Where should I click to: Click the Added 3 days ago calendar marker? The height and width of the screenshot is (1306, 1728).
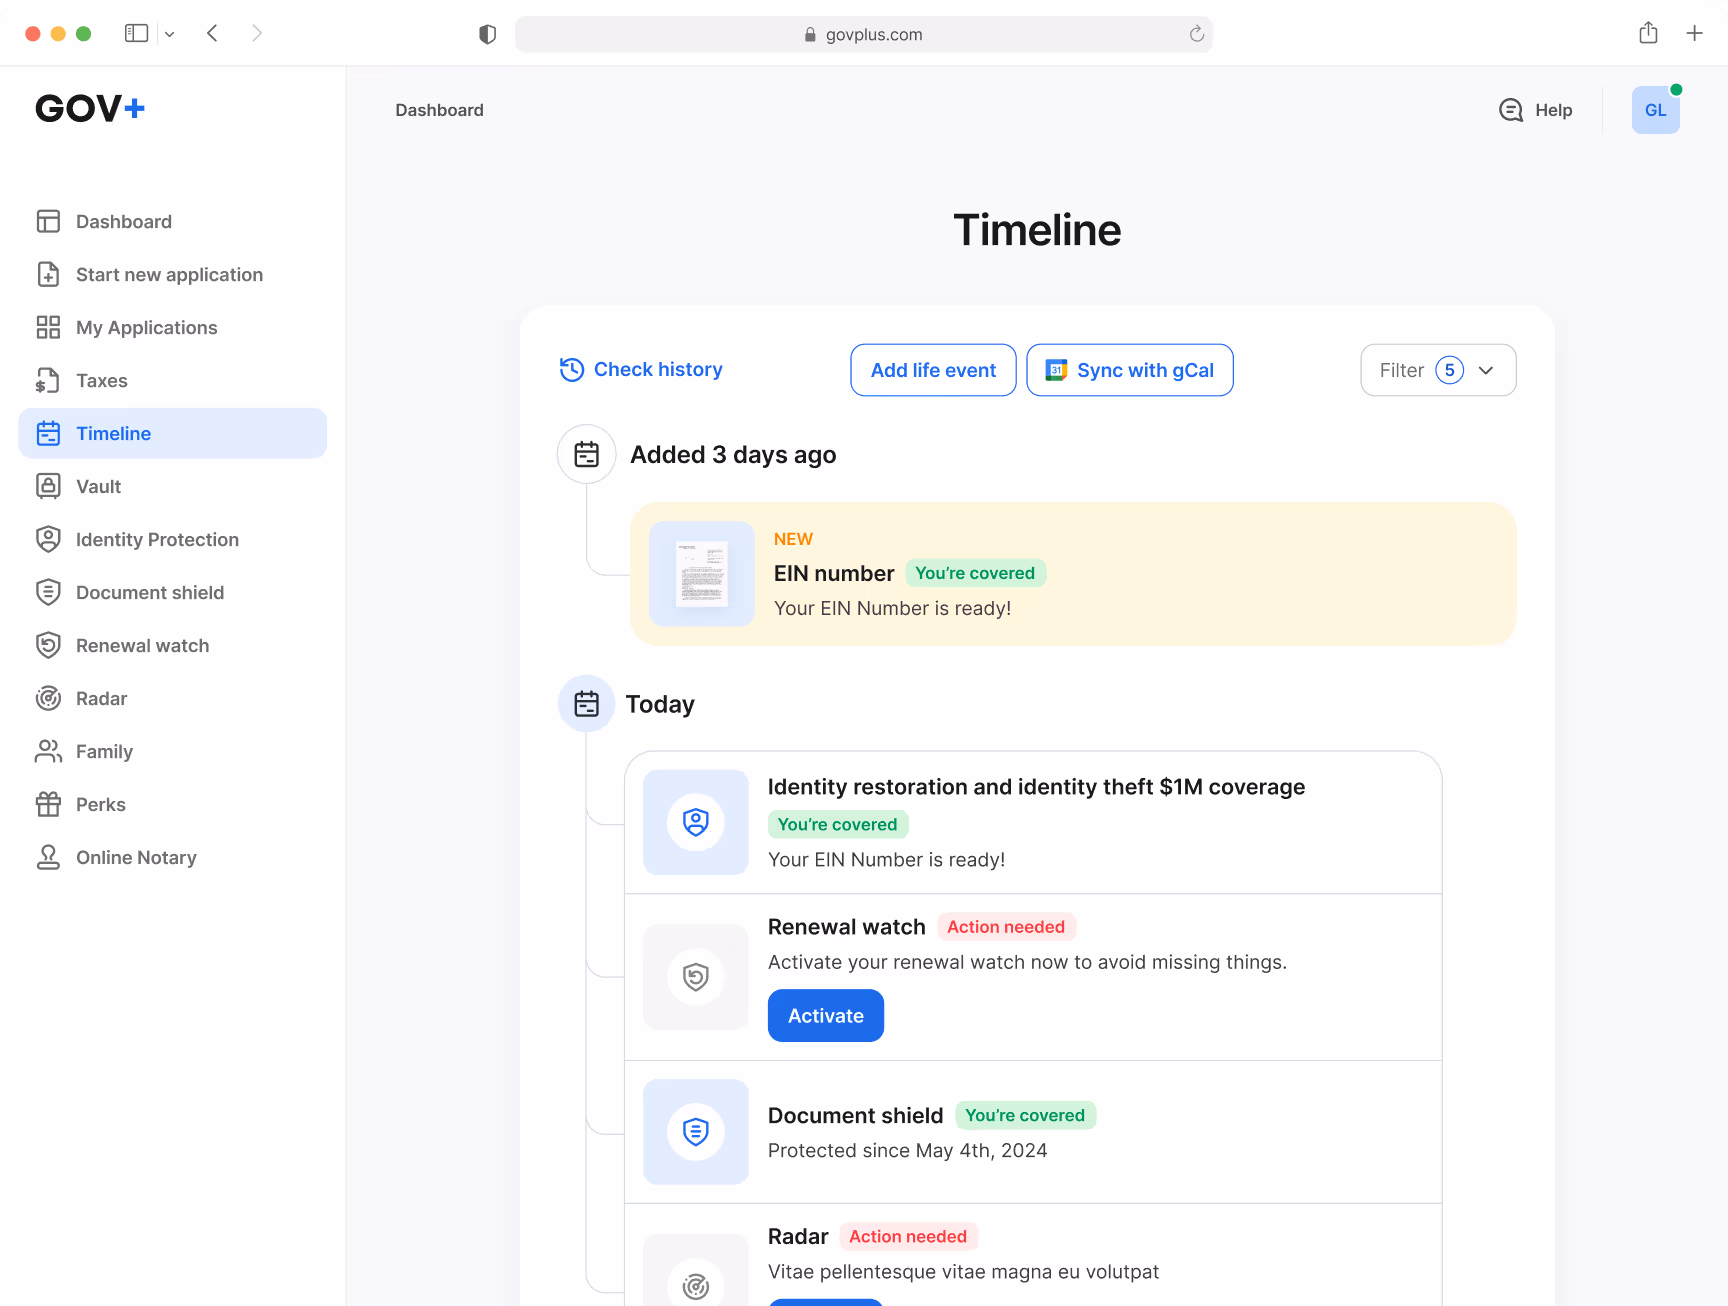pyautogui.click(x=587, y=454)
